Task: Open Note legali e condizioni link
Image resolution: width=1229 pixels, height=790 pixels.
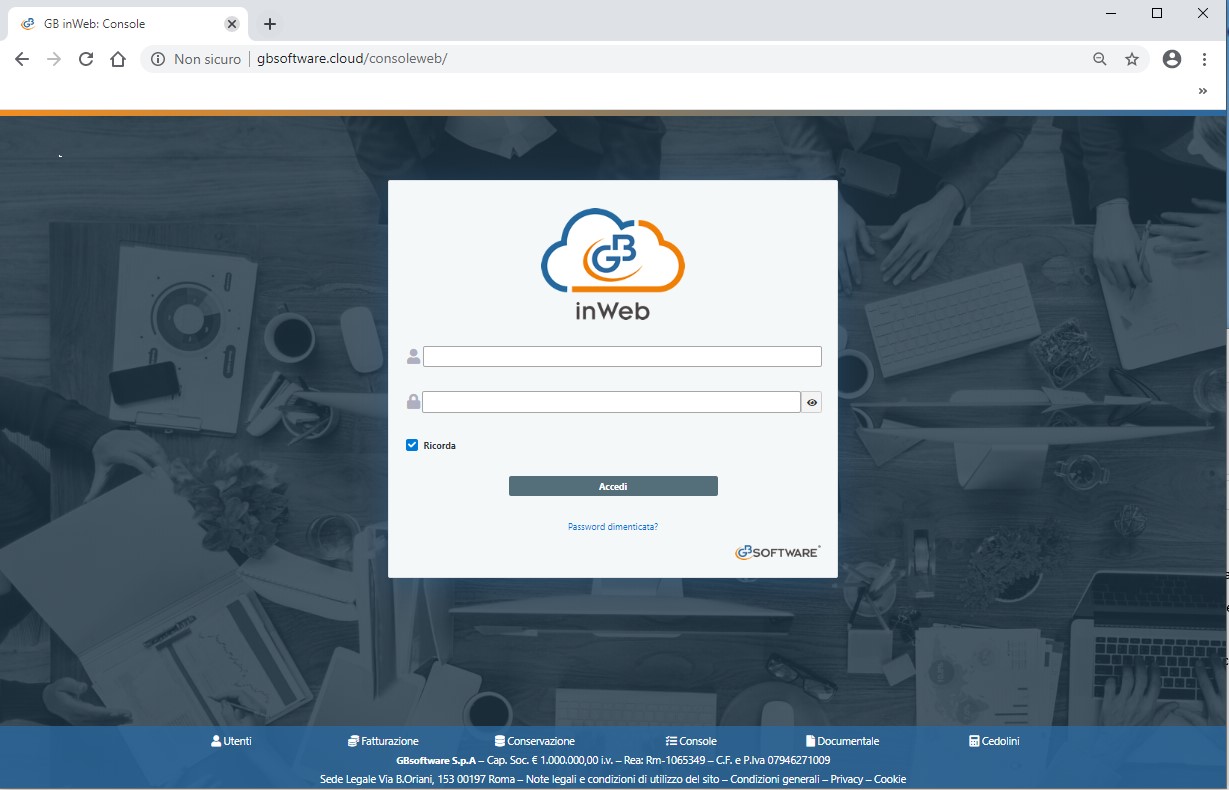Action: pyautogui.click(x=623, y=779)
